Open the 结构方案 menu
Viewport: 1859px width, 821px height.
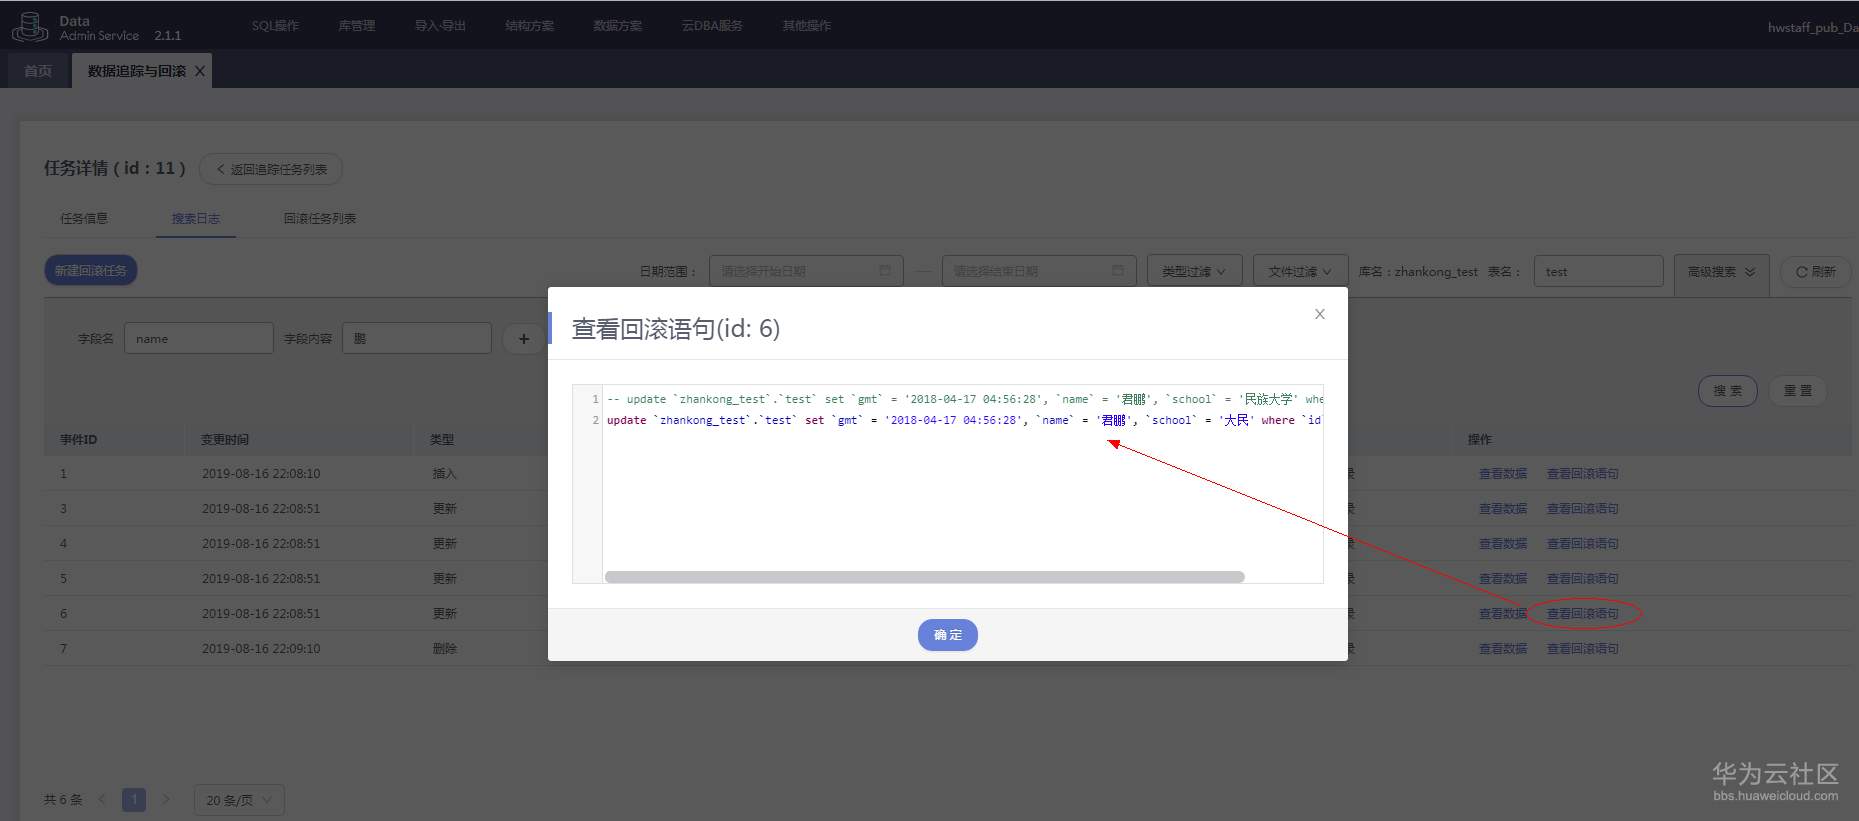(x=529, y=26)
